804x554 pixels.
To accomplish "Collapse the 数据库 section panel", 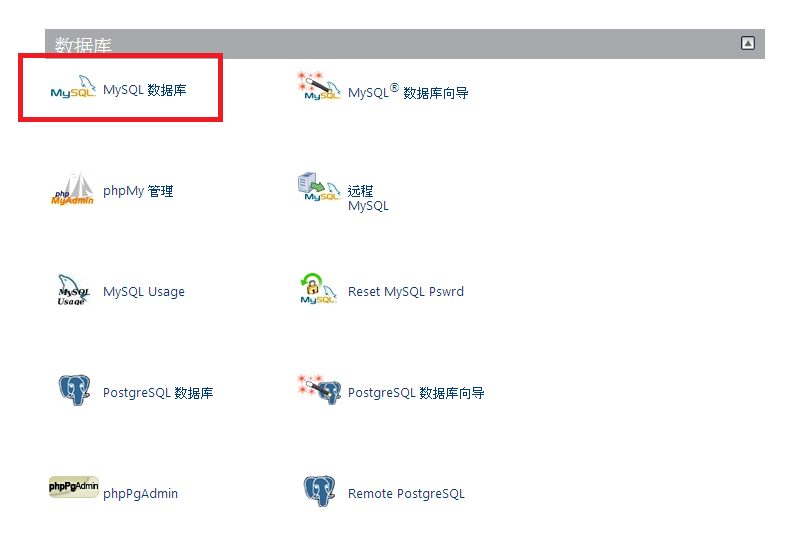I will click(x=748, y=43).
